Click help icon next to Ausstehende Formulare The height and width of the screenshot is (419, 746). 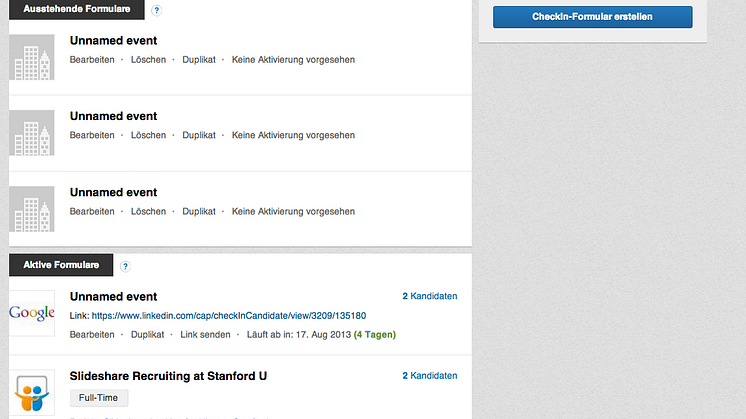[x=156, y=10]
